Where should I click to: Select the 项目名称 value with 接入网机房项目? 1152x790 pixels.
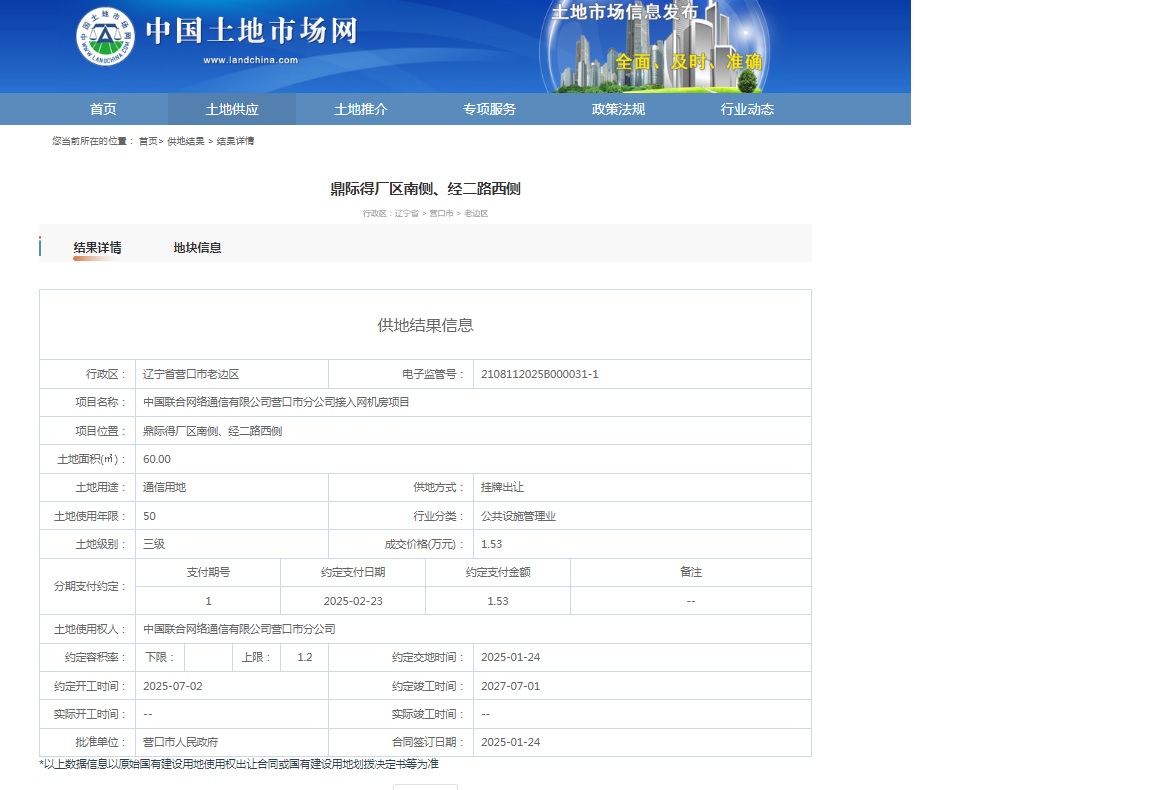(x=276, y=402)
